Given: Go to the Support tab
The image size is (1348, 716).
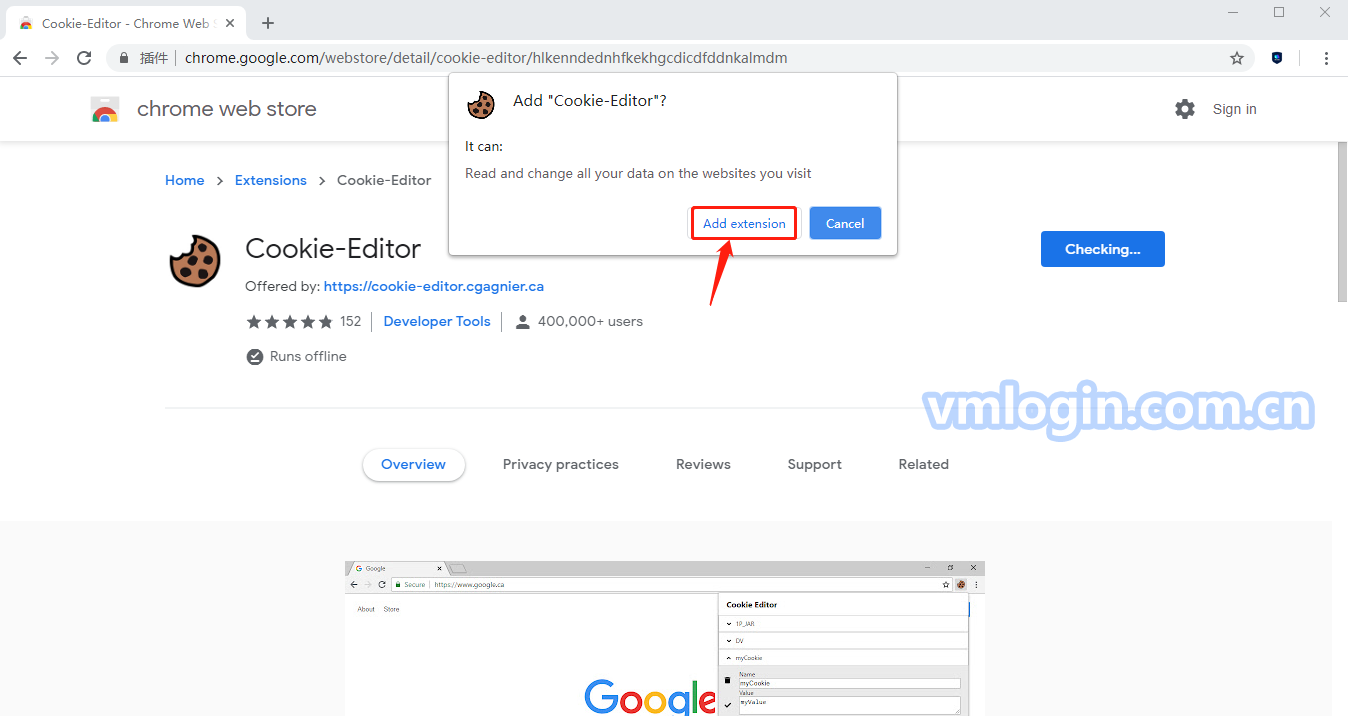Looking at the screenshot, I should (x=814, y=464).
